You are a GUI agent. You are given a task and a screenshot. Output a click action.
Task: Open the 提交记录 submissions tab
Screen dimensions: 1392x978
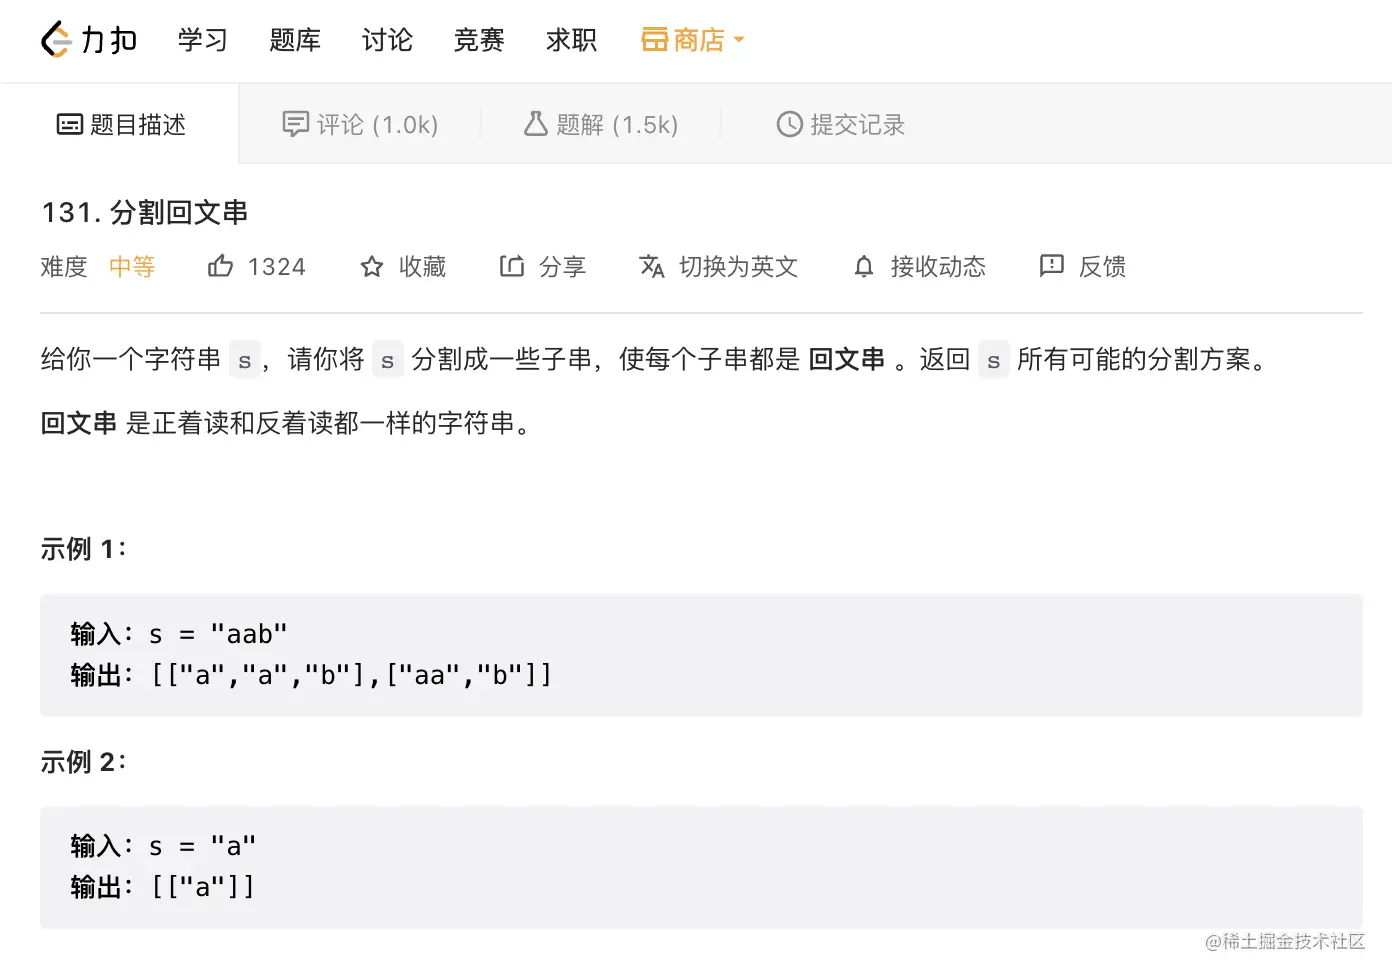click(x=841, y=124)
